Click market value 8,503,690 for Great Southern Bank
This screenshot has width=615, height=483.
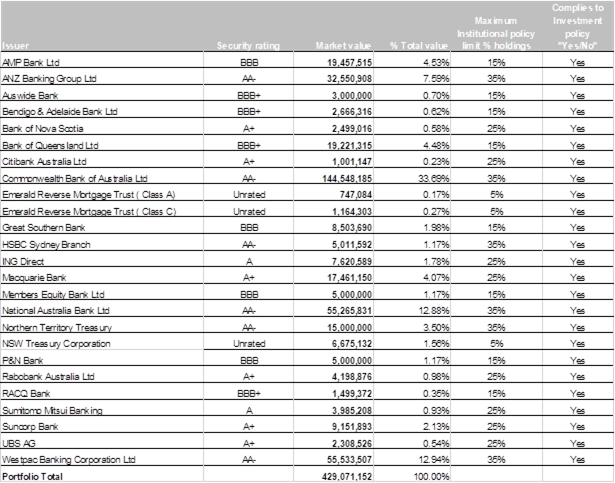tap(352, 228)
